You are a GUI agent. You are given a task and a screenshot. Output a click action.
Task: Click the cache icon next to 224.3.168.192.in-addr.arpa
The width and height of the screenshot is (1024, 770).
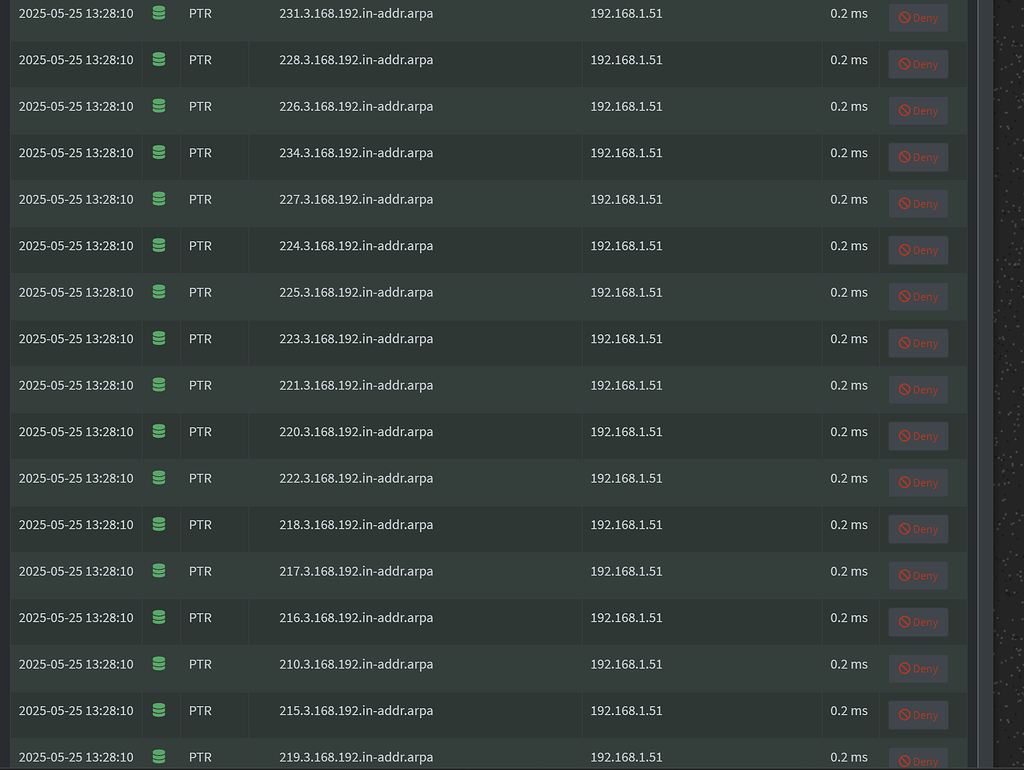pyautogui.click(x=159, y=246)
